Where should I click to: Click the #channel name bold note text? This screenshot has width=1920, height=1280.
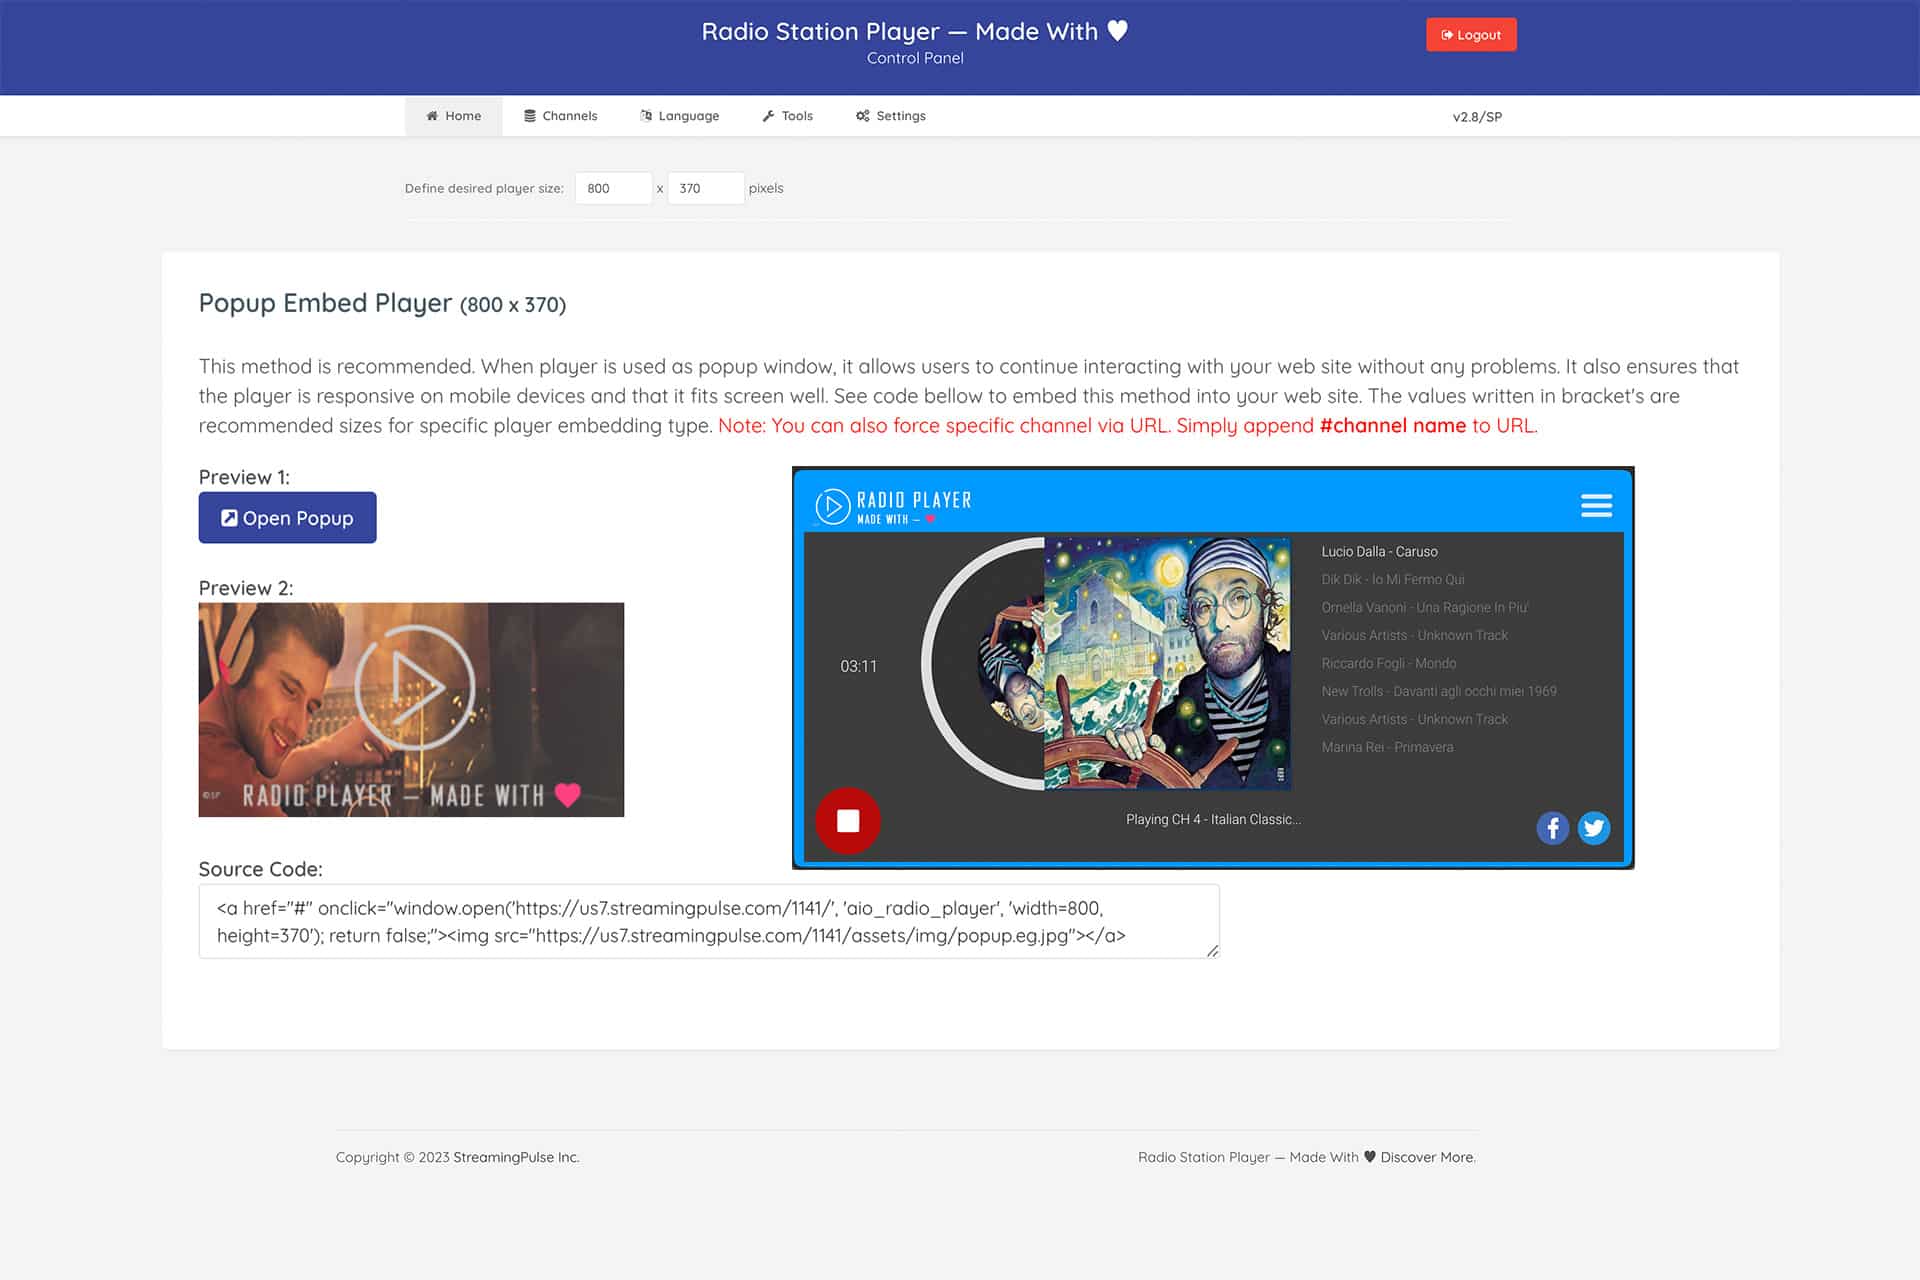click(x=1392, y=425)
